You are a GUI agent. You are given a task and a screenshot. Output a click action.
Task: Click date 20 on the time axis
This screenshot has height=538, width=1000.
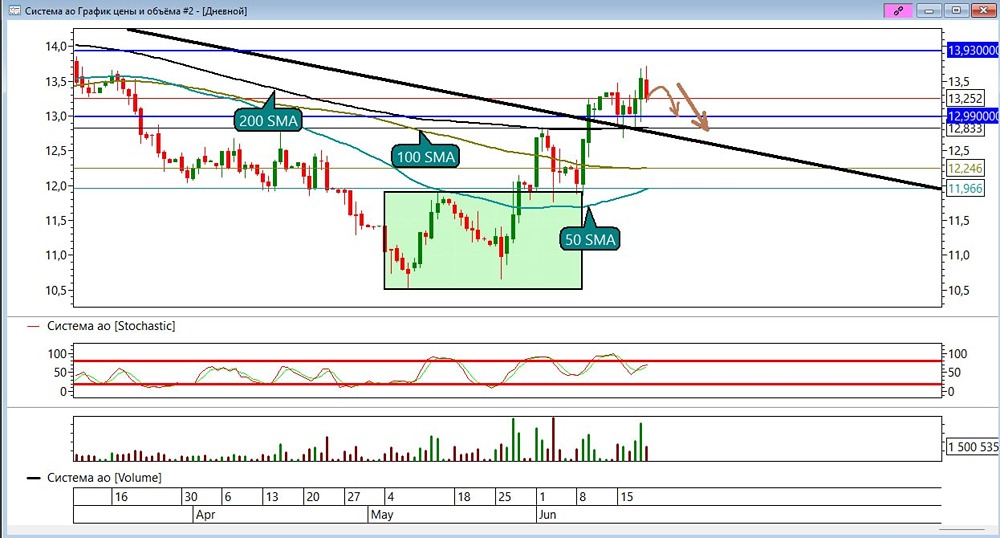(x=312, y=497)
